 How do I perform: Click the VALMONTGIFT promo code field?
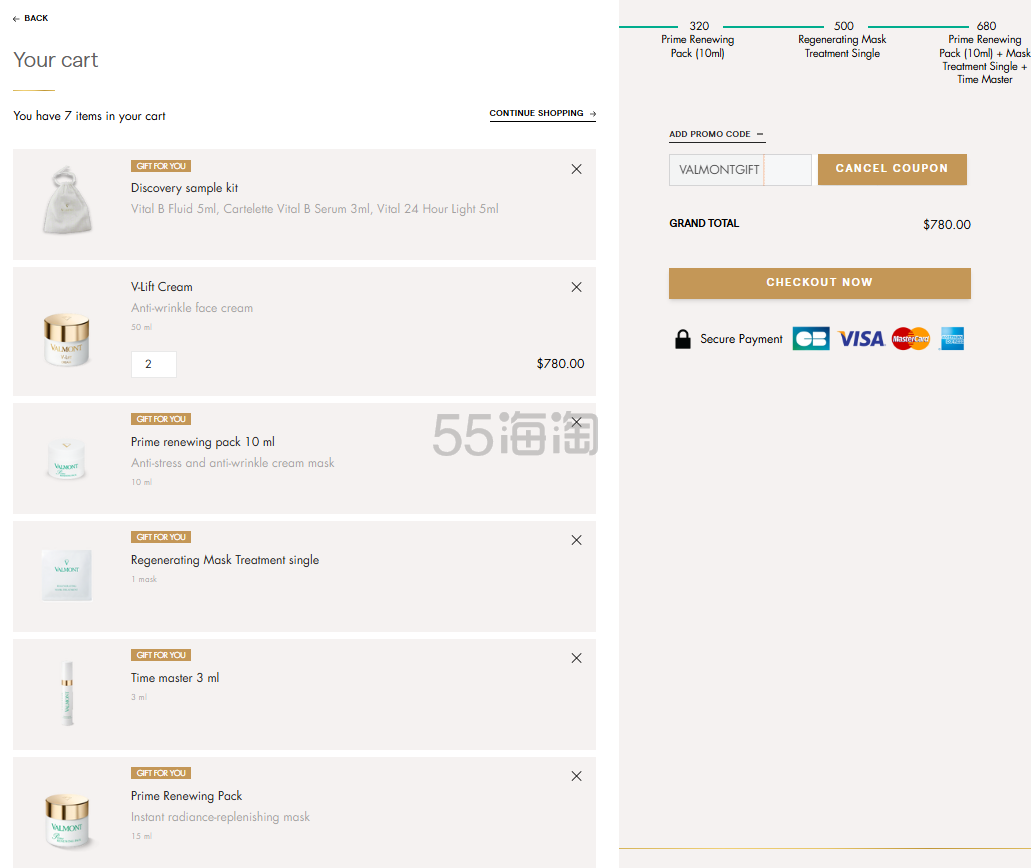(x=740, y=170)
